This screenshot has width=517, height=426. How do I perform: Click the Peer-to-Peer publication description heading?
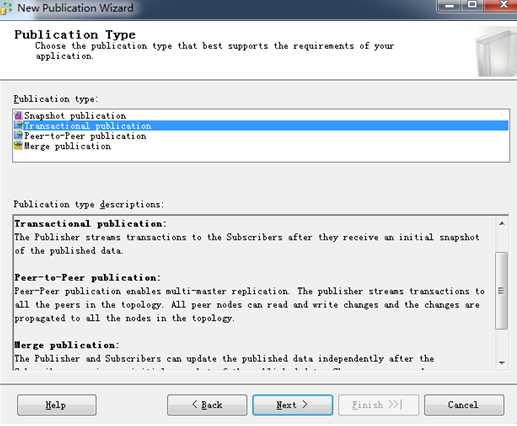click(88, 278)
